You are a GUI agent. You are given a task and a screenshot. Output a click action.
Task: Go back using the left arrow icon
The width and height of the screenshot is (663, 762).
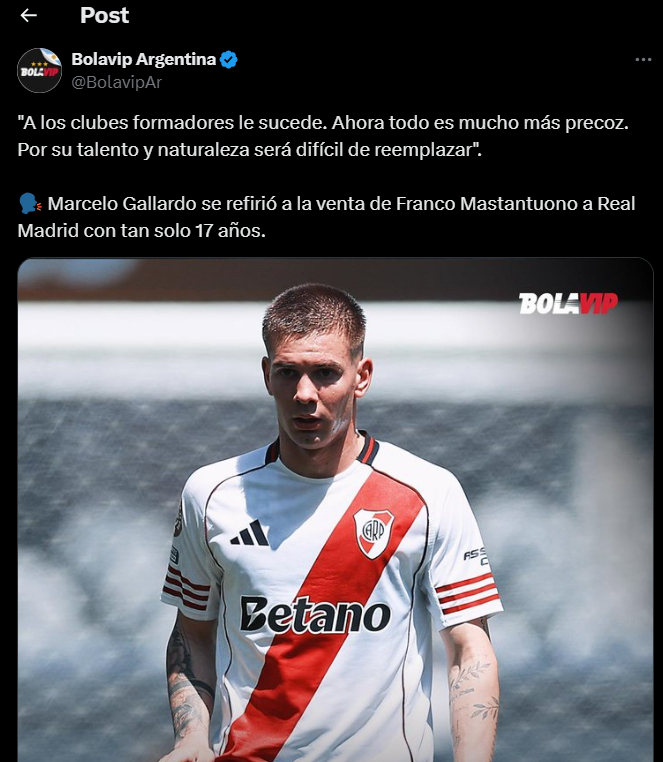pos(29,16)
